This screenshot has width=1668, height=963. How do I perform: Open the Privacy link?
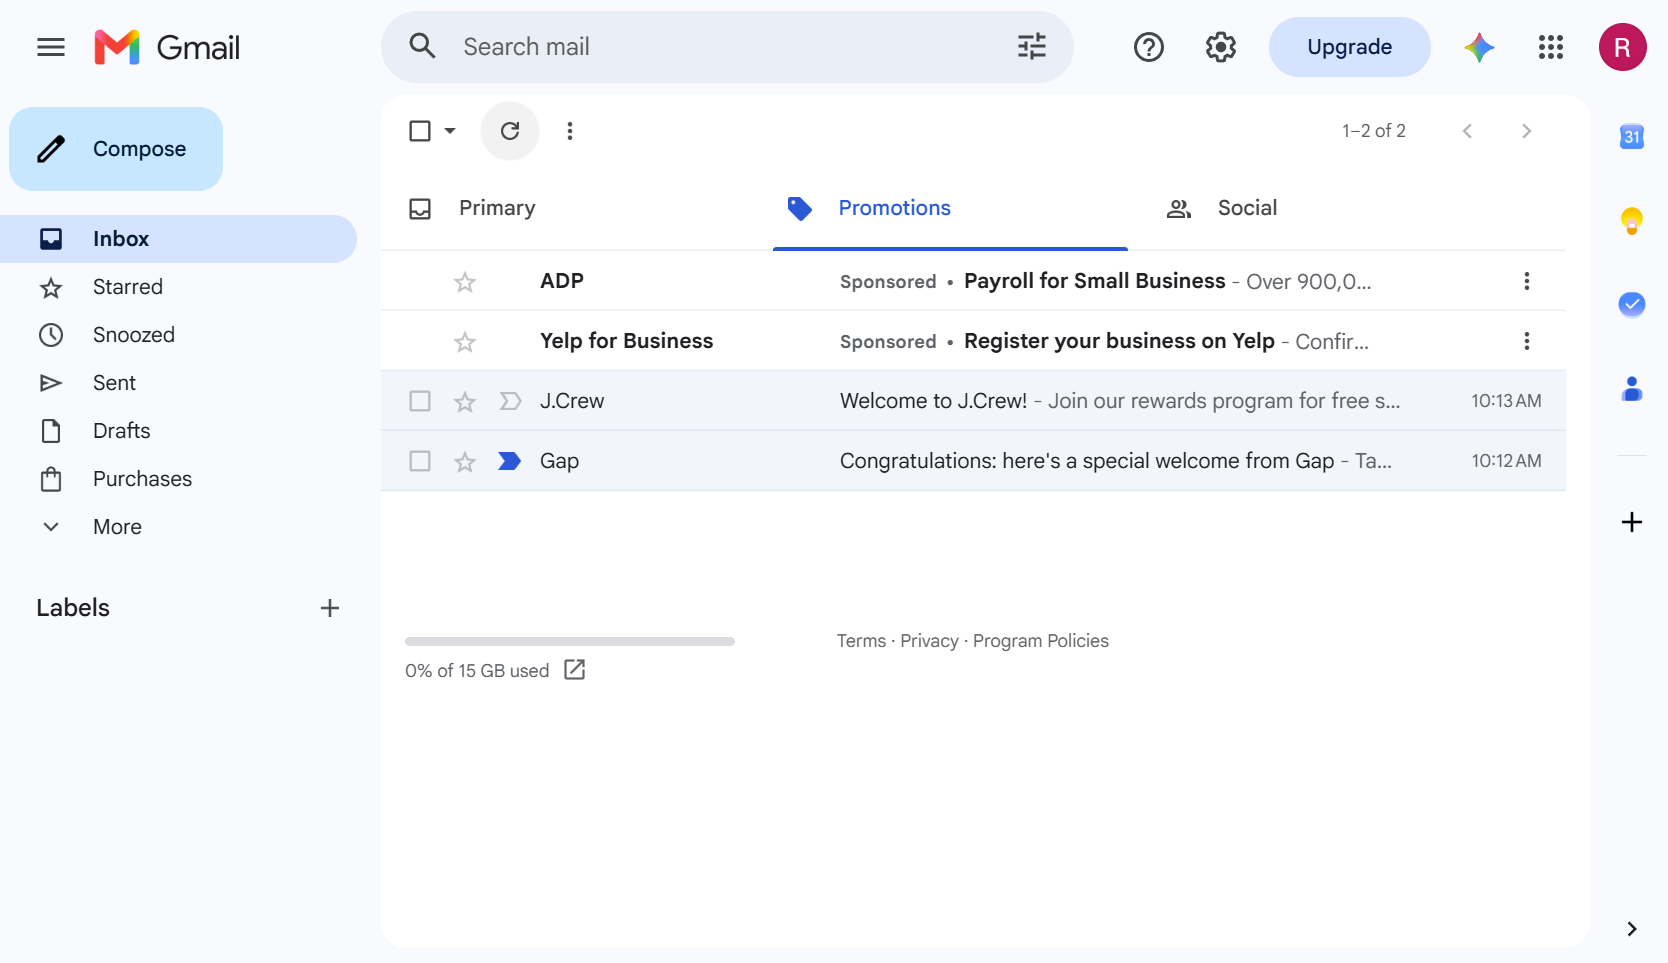click(929, 641)
